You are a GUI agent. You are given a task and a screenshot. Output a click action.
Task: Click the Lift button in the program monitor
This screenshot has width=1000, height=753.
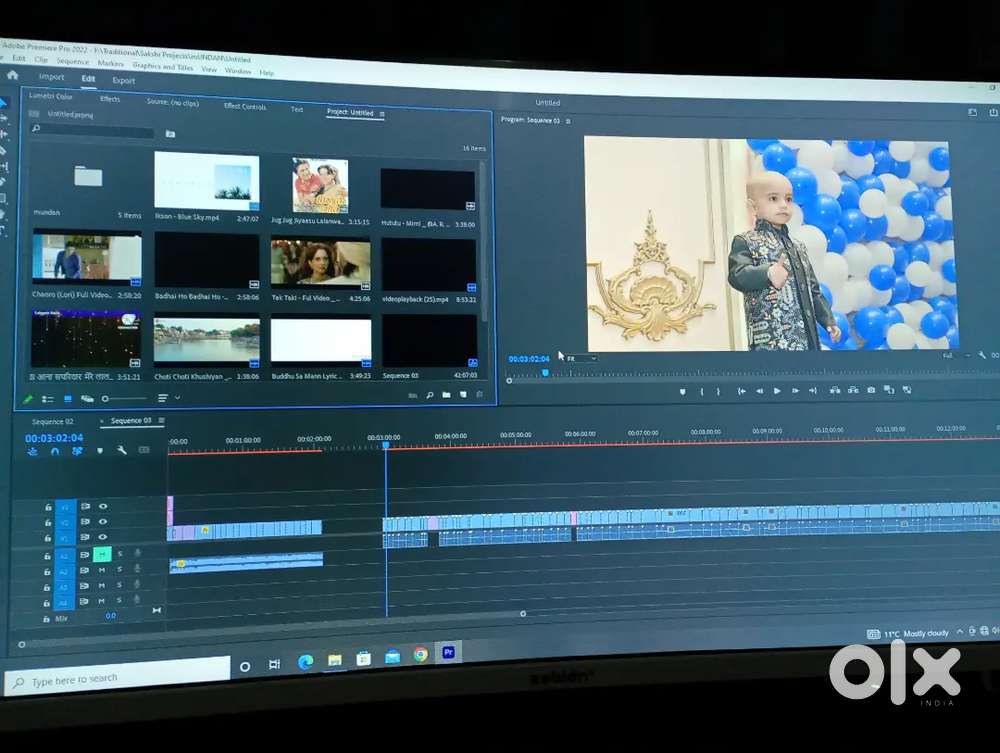click(836, 390)
